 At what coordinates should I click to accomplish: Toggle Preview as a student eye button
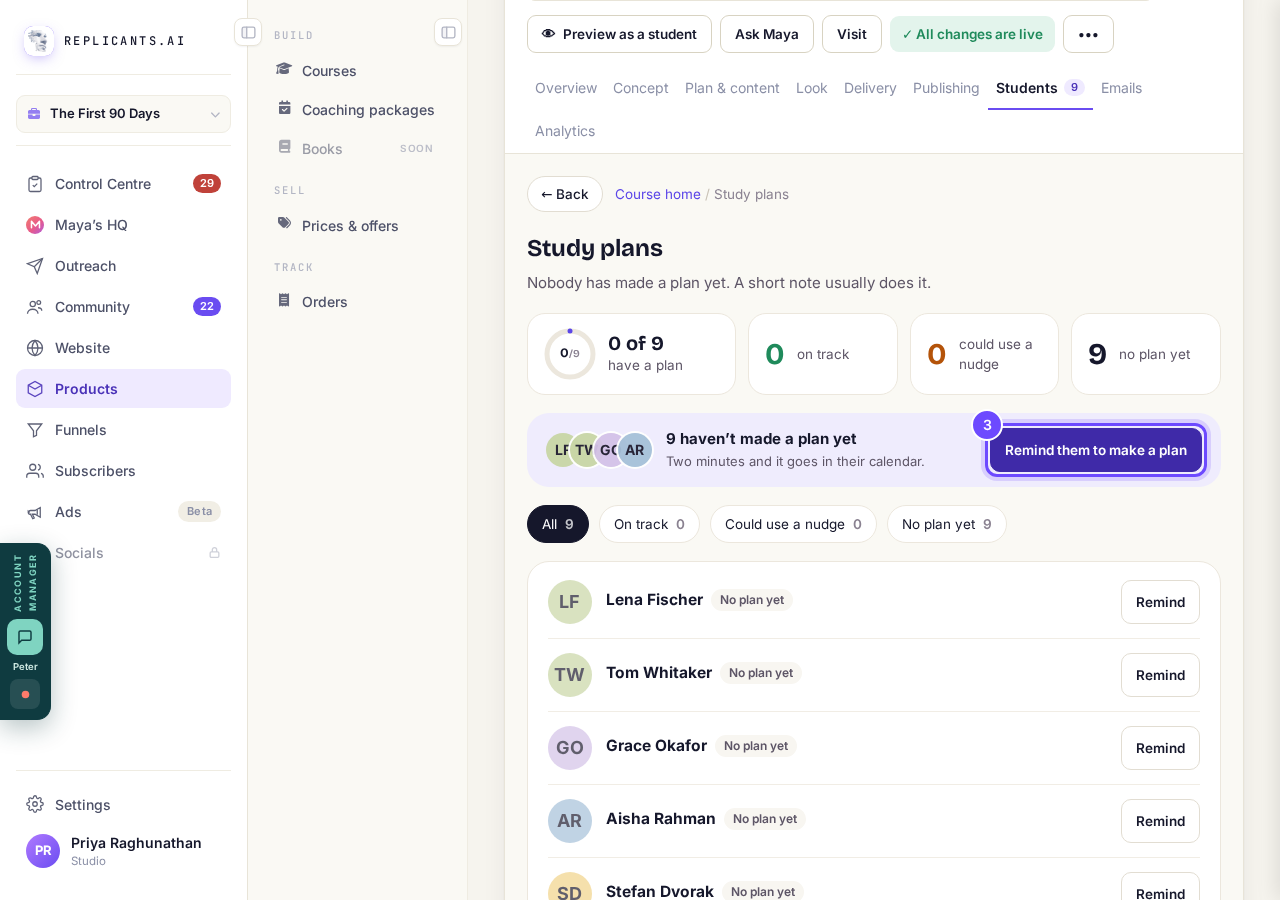pyautogui.click(x=619, y=34)
